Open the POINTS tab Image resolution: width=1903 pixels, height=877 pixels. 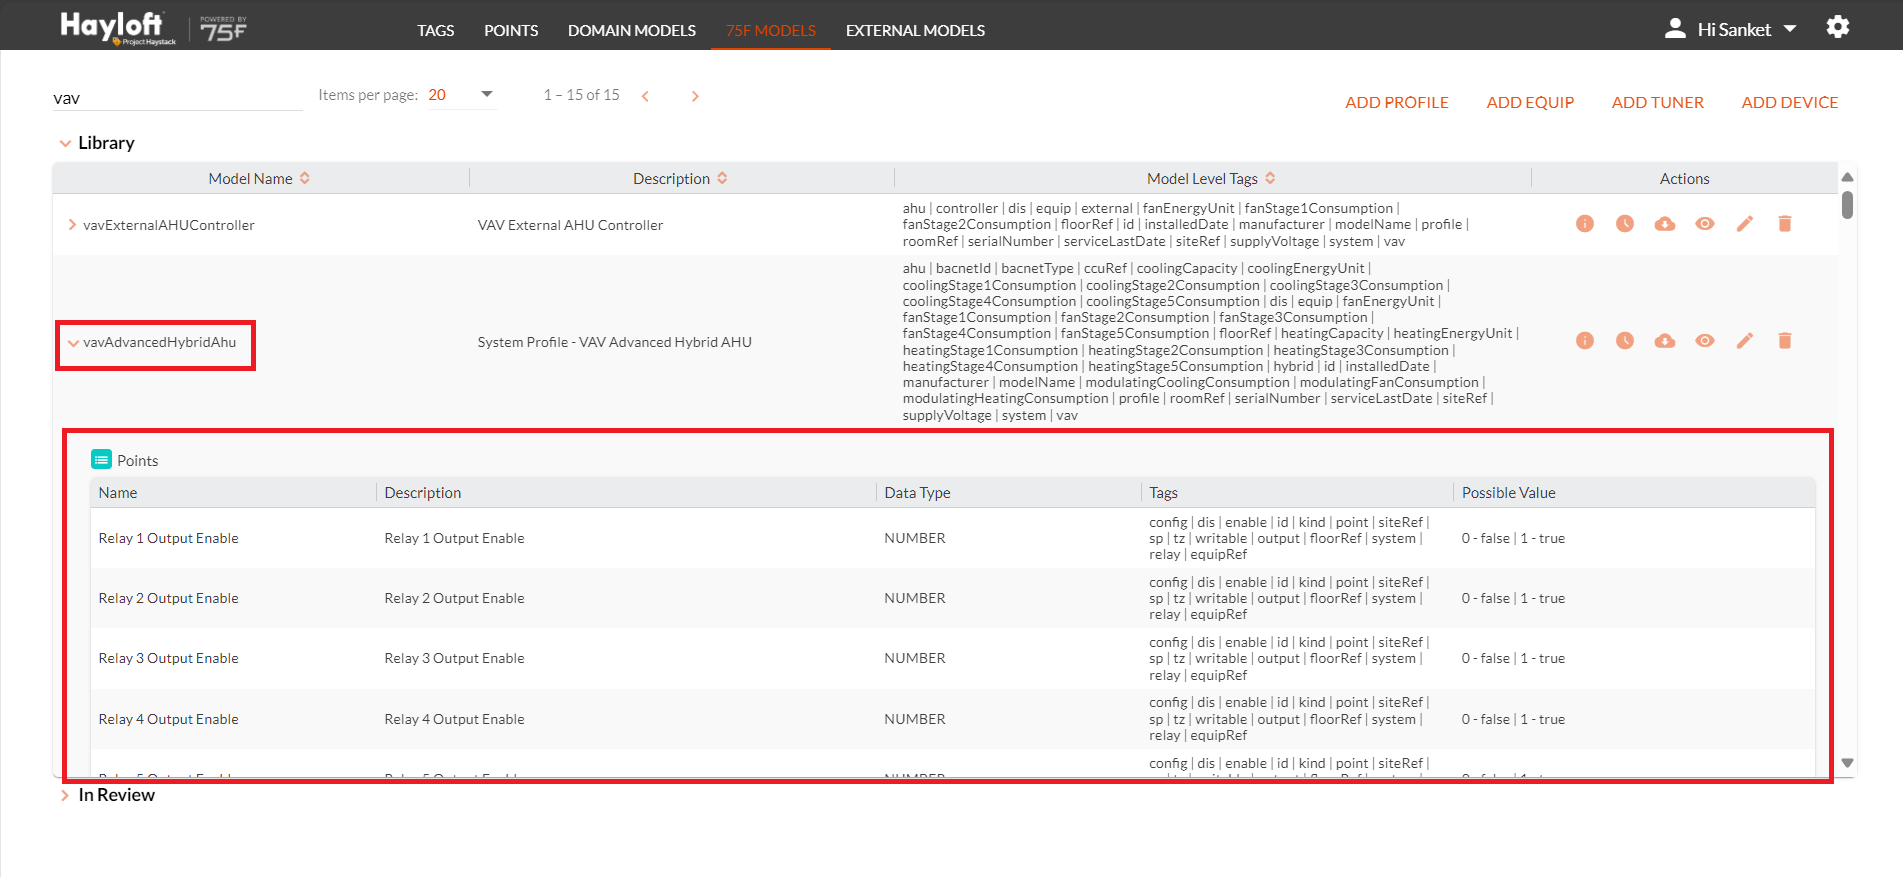[x=511, y=30]
